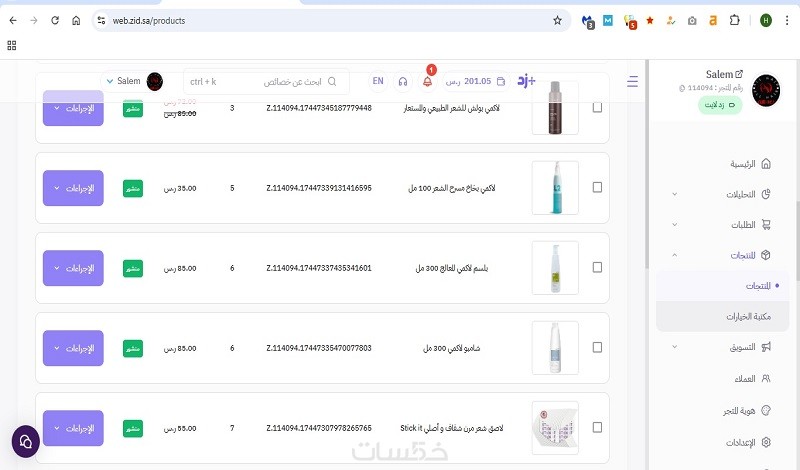Viewport: 800px width, 470px height.
Task: Click the search magnifier icon
Action: coord(332,82)
